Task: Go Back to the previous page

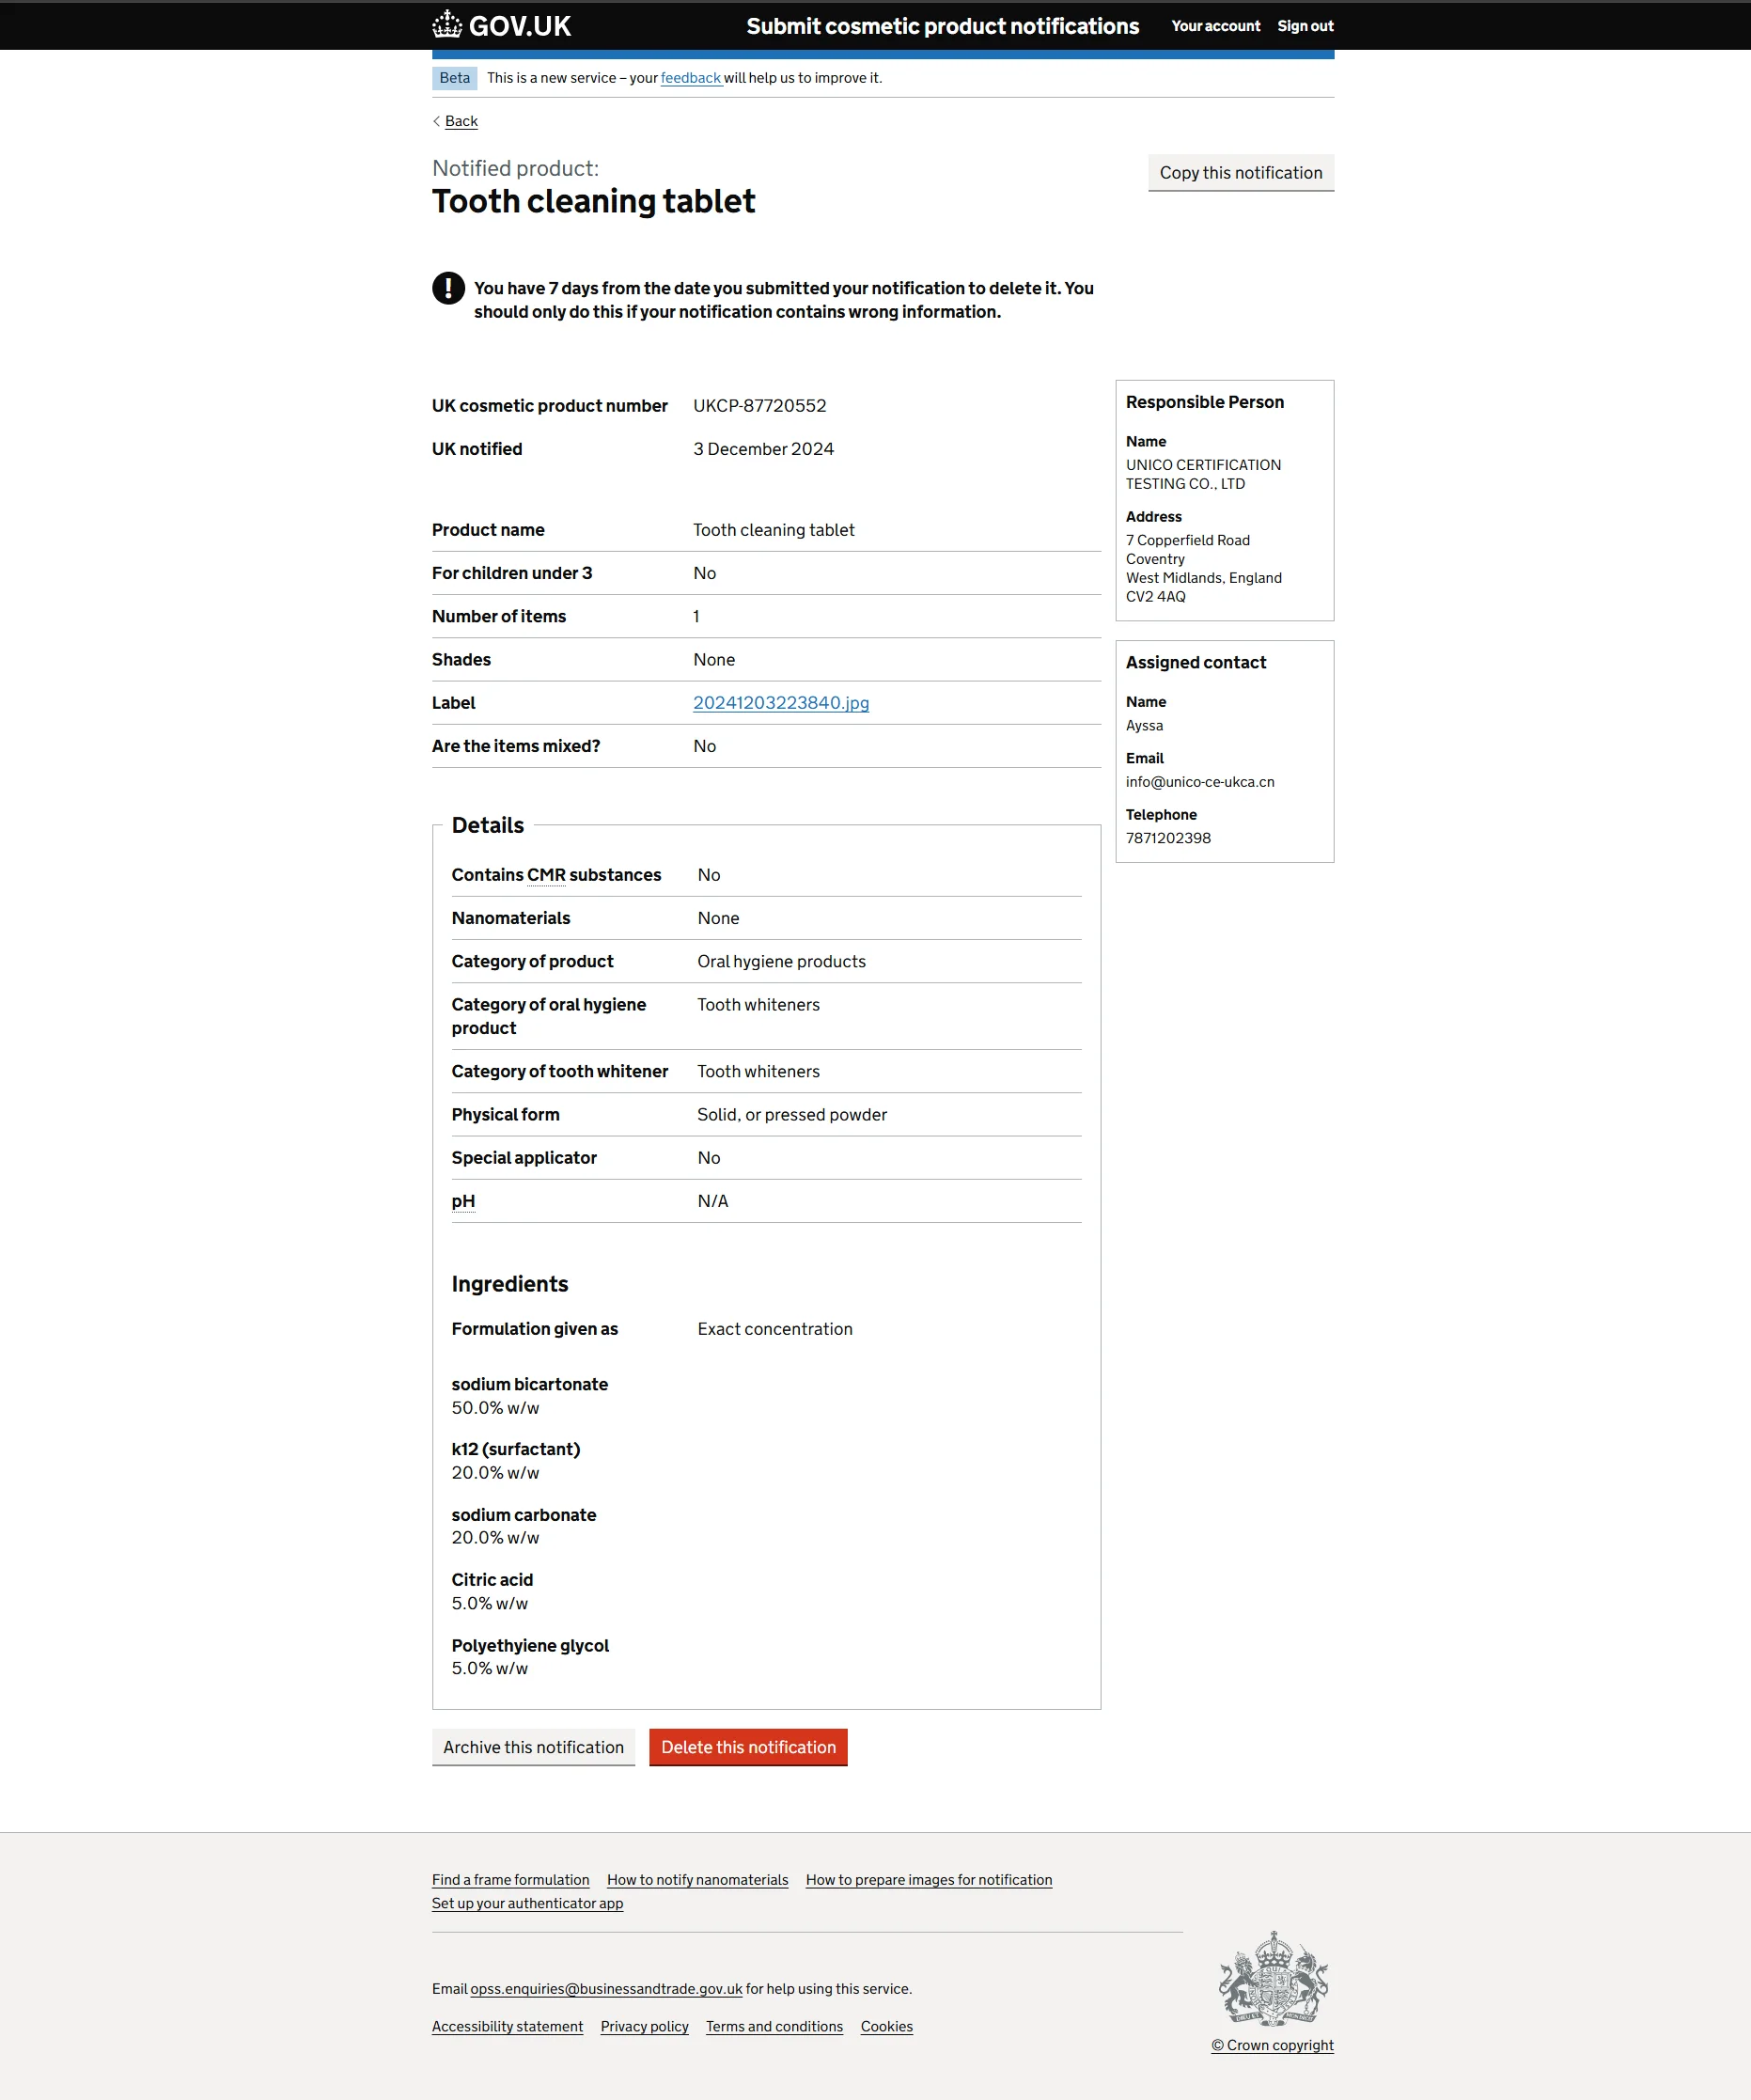Action: [x=461, y=121]
